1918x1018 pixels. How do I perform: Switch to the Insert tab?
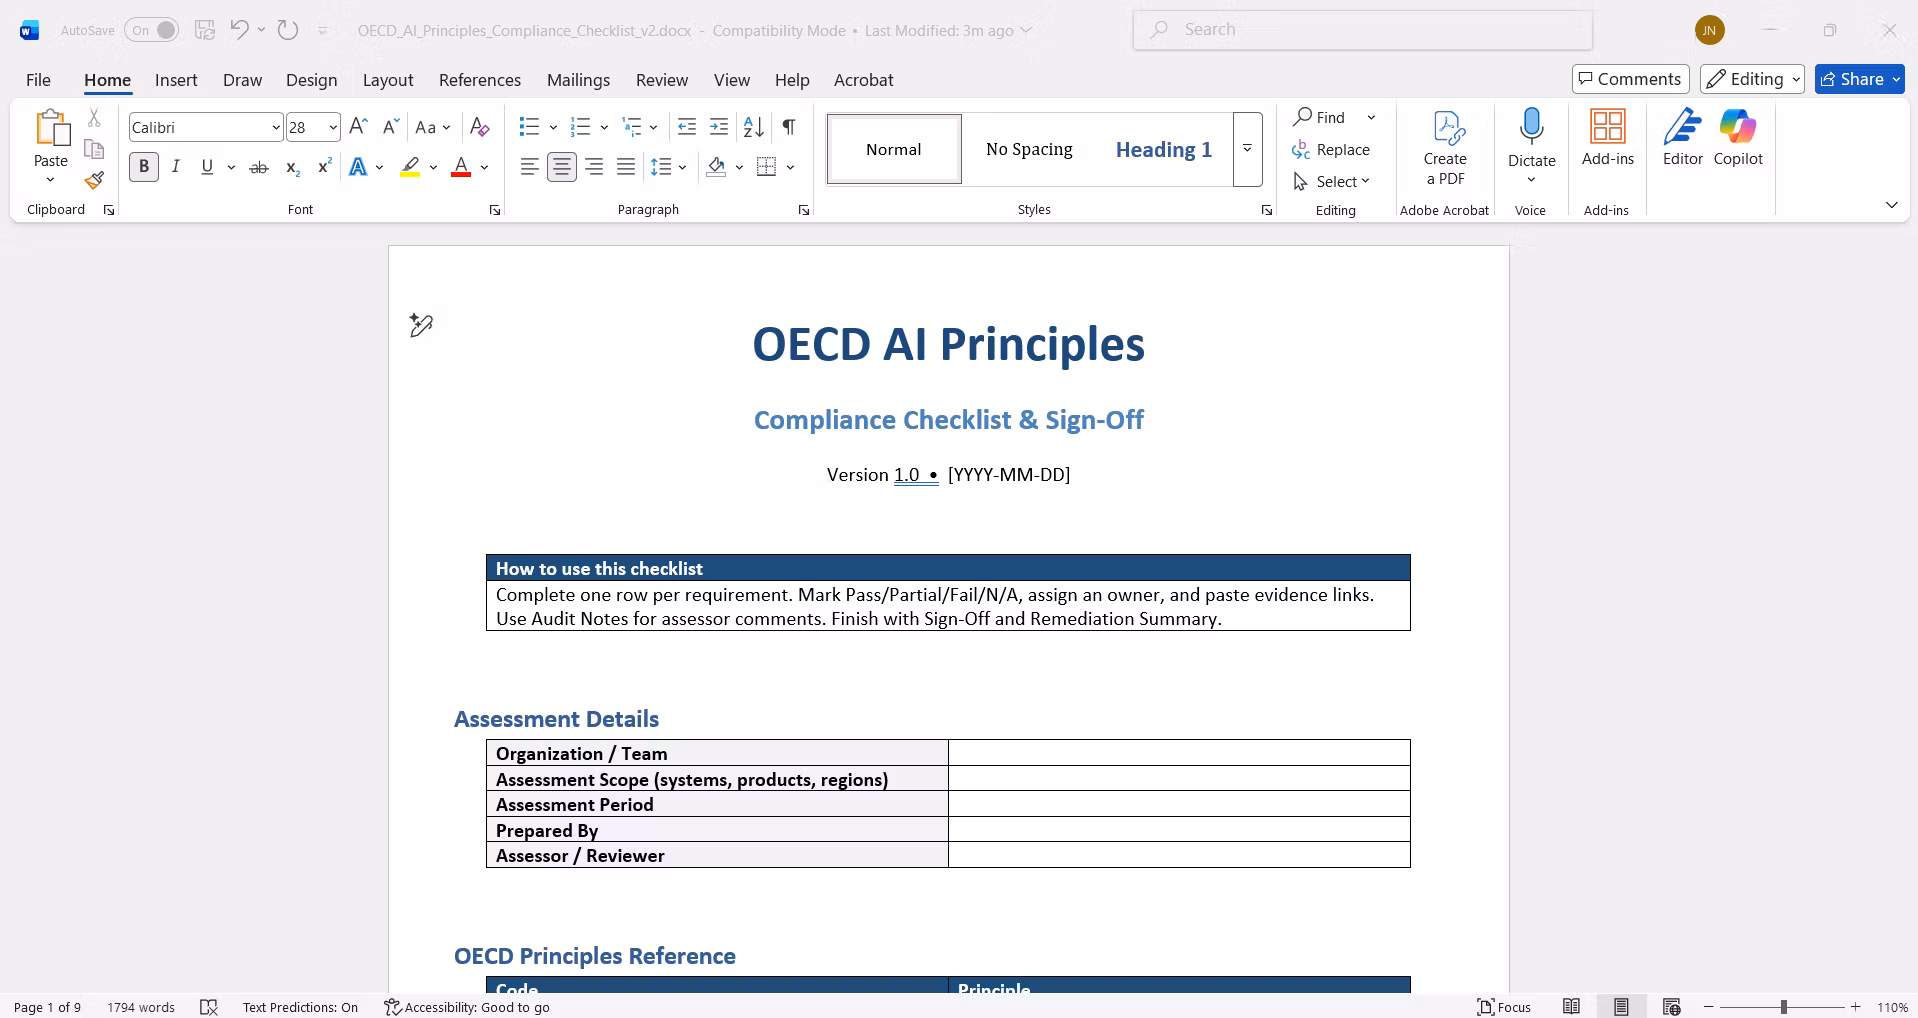coord(176,80)
